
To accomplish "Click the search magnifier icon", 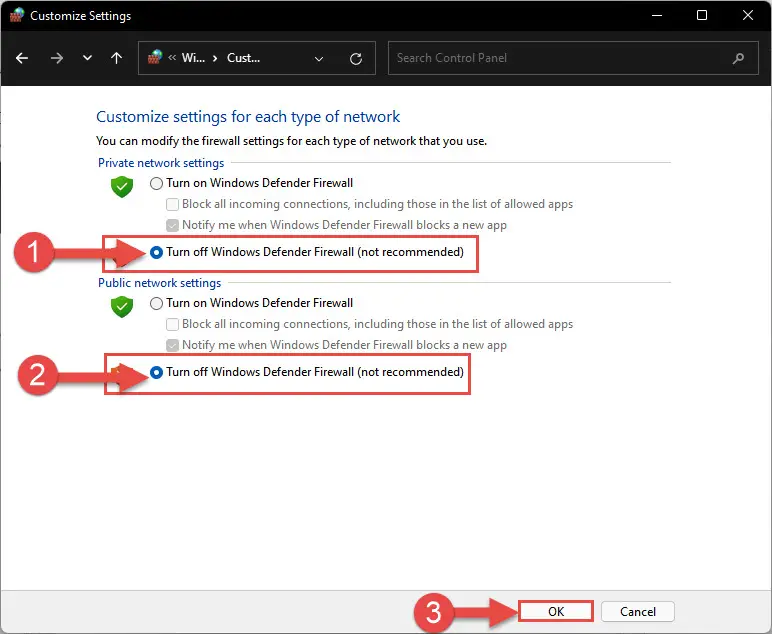I will click(x=738, y=58).
